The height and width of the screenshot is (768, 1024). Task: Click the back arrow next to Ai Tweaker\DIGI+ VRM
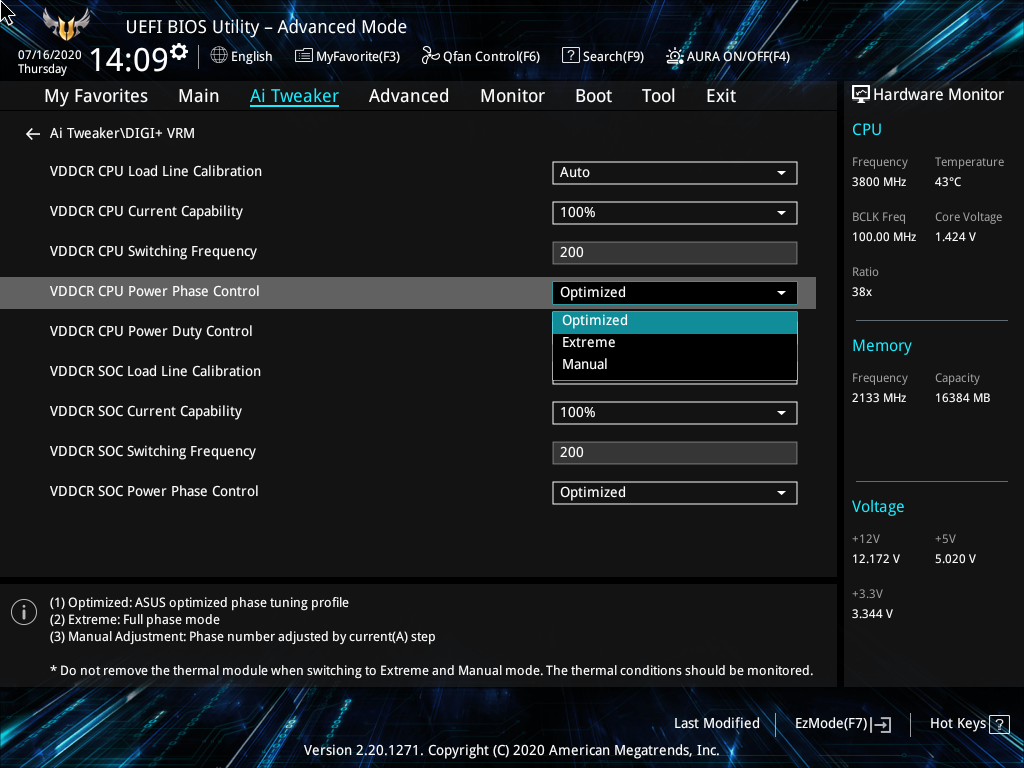tap(33, 134)
